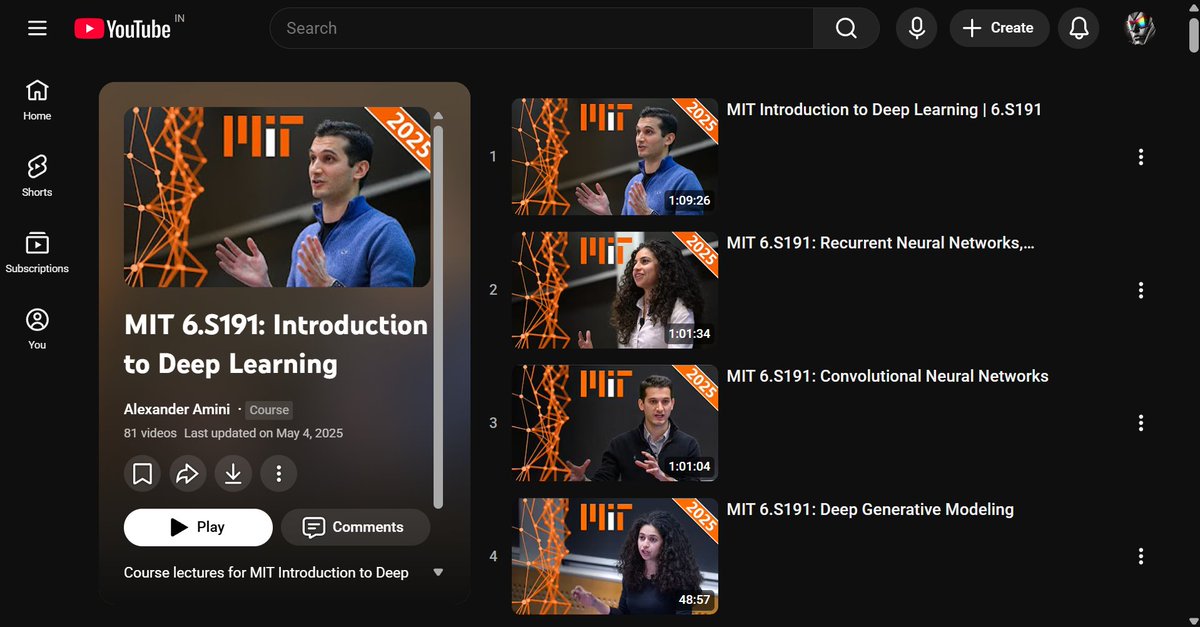Open video title Convolutional Neural Networks

888,376
